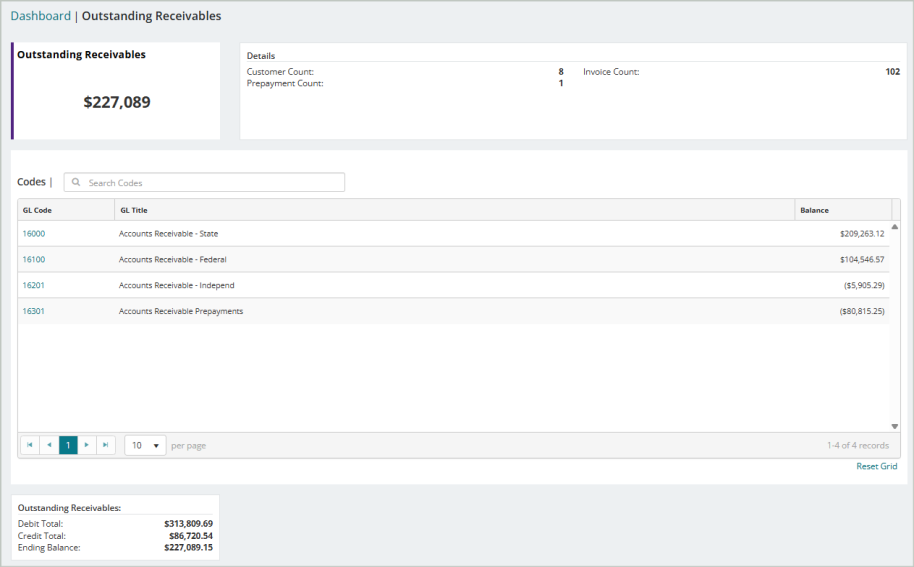Go to first page in pager
The image size is (914, 567).
pyautogui.click(x=30, y=445)
